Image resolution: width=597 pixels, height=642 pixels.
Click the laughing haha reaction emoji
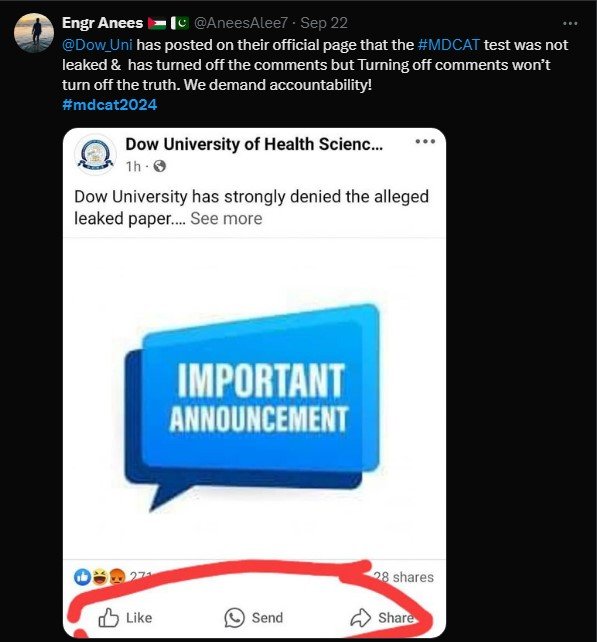[x=100, y=577]
